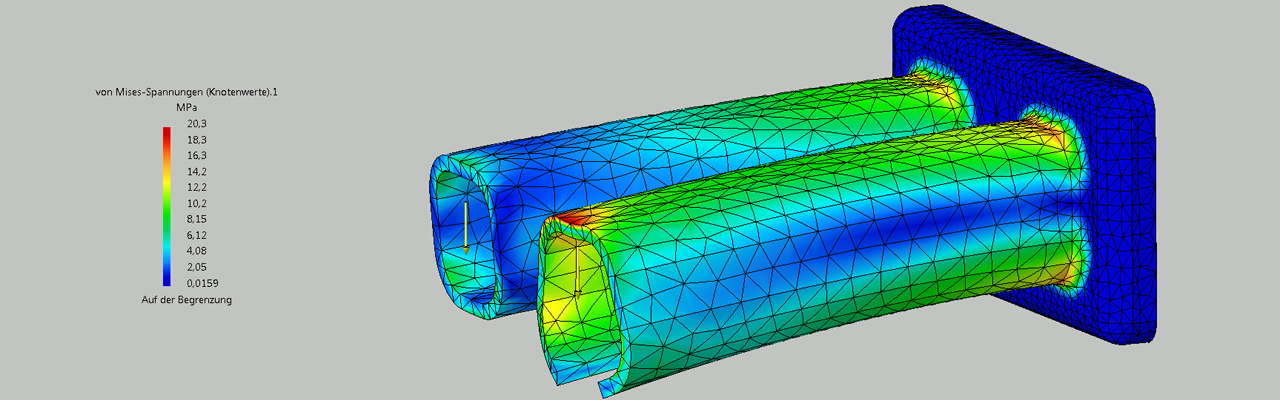This screenshot has width=1280, height=400.
Task: Open the stress color scale bar
Action: pyautogui.click(x=166, y=206)
